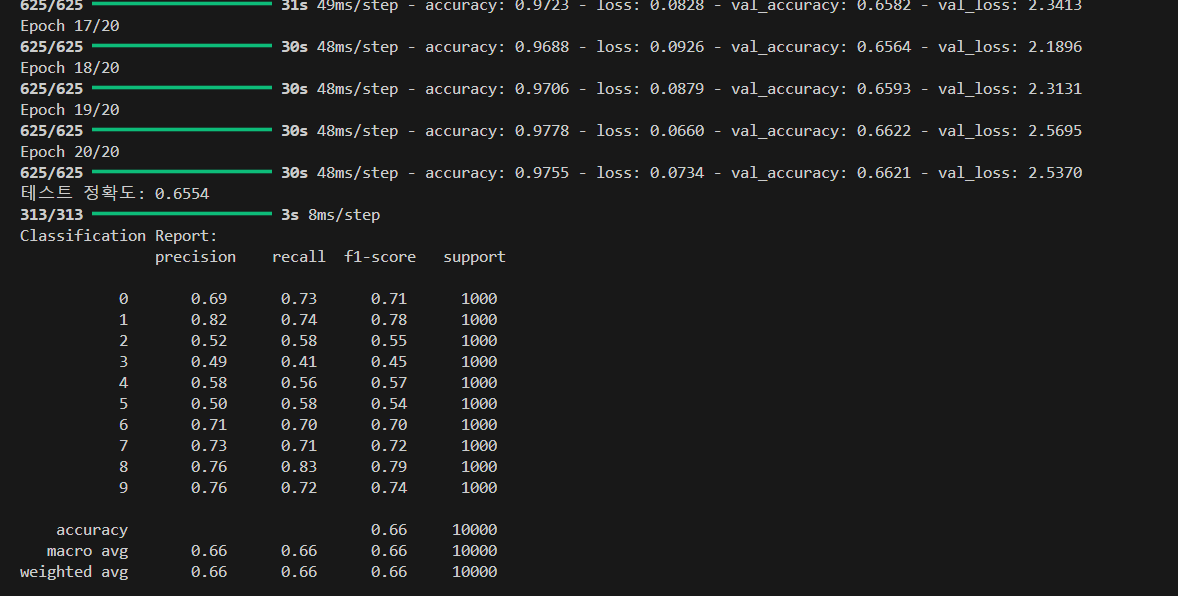Click class 9 f1-score value 0.74
This screenshot has width=1178, height=596.
click(389, 489)
